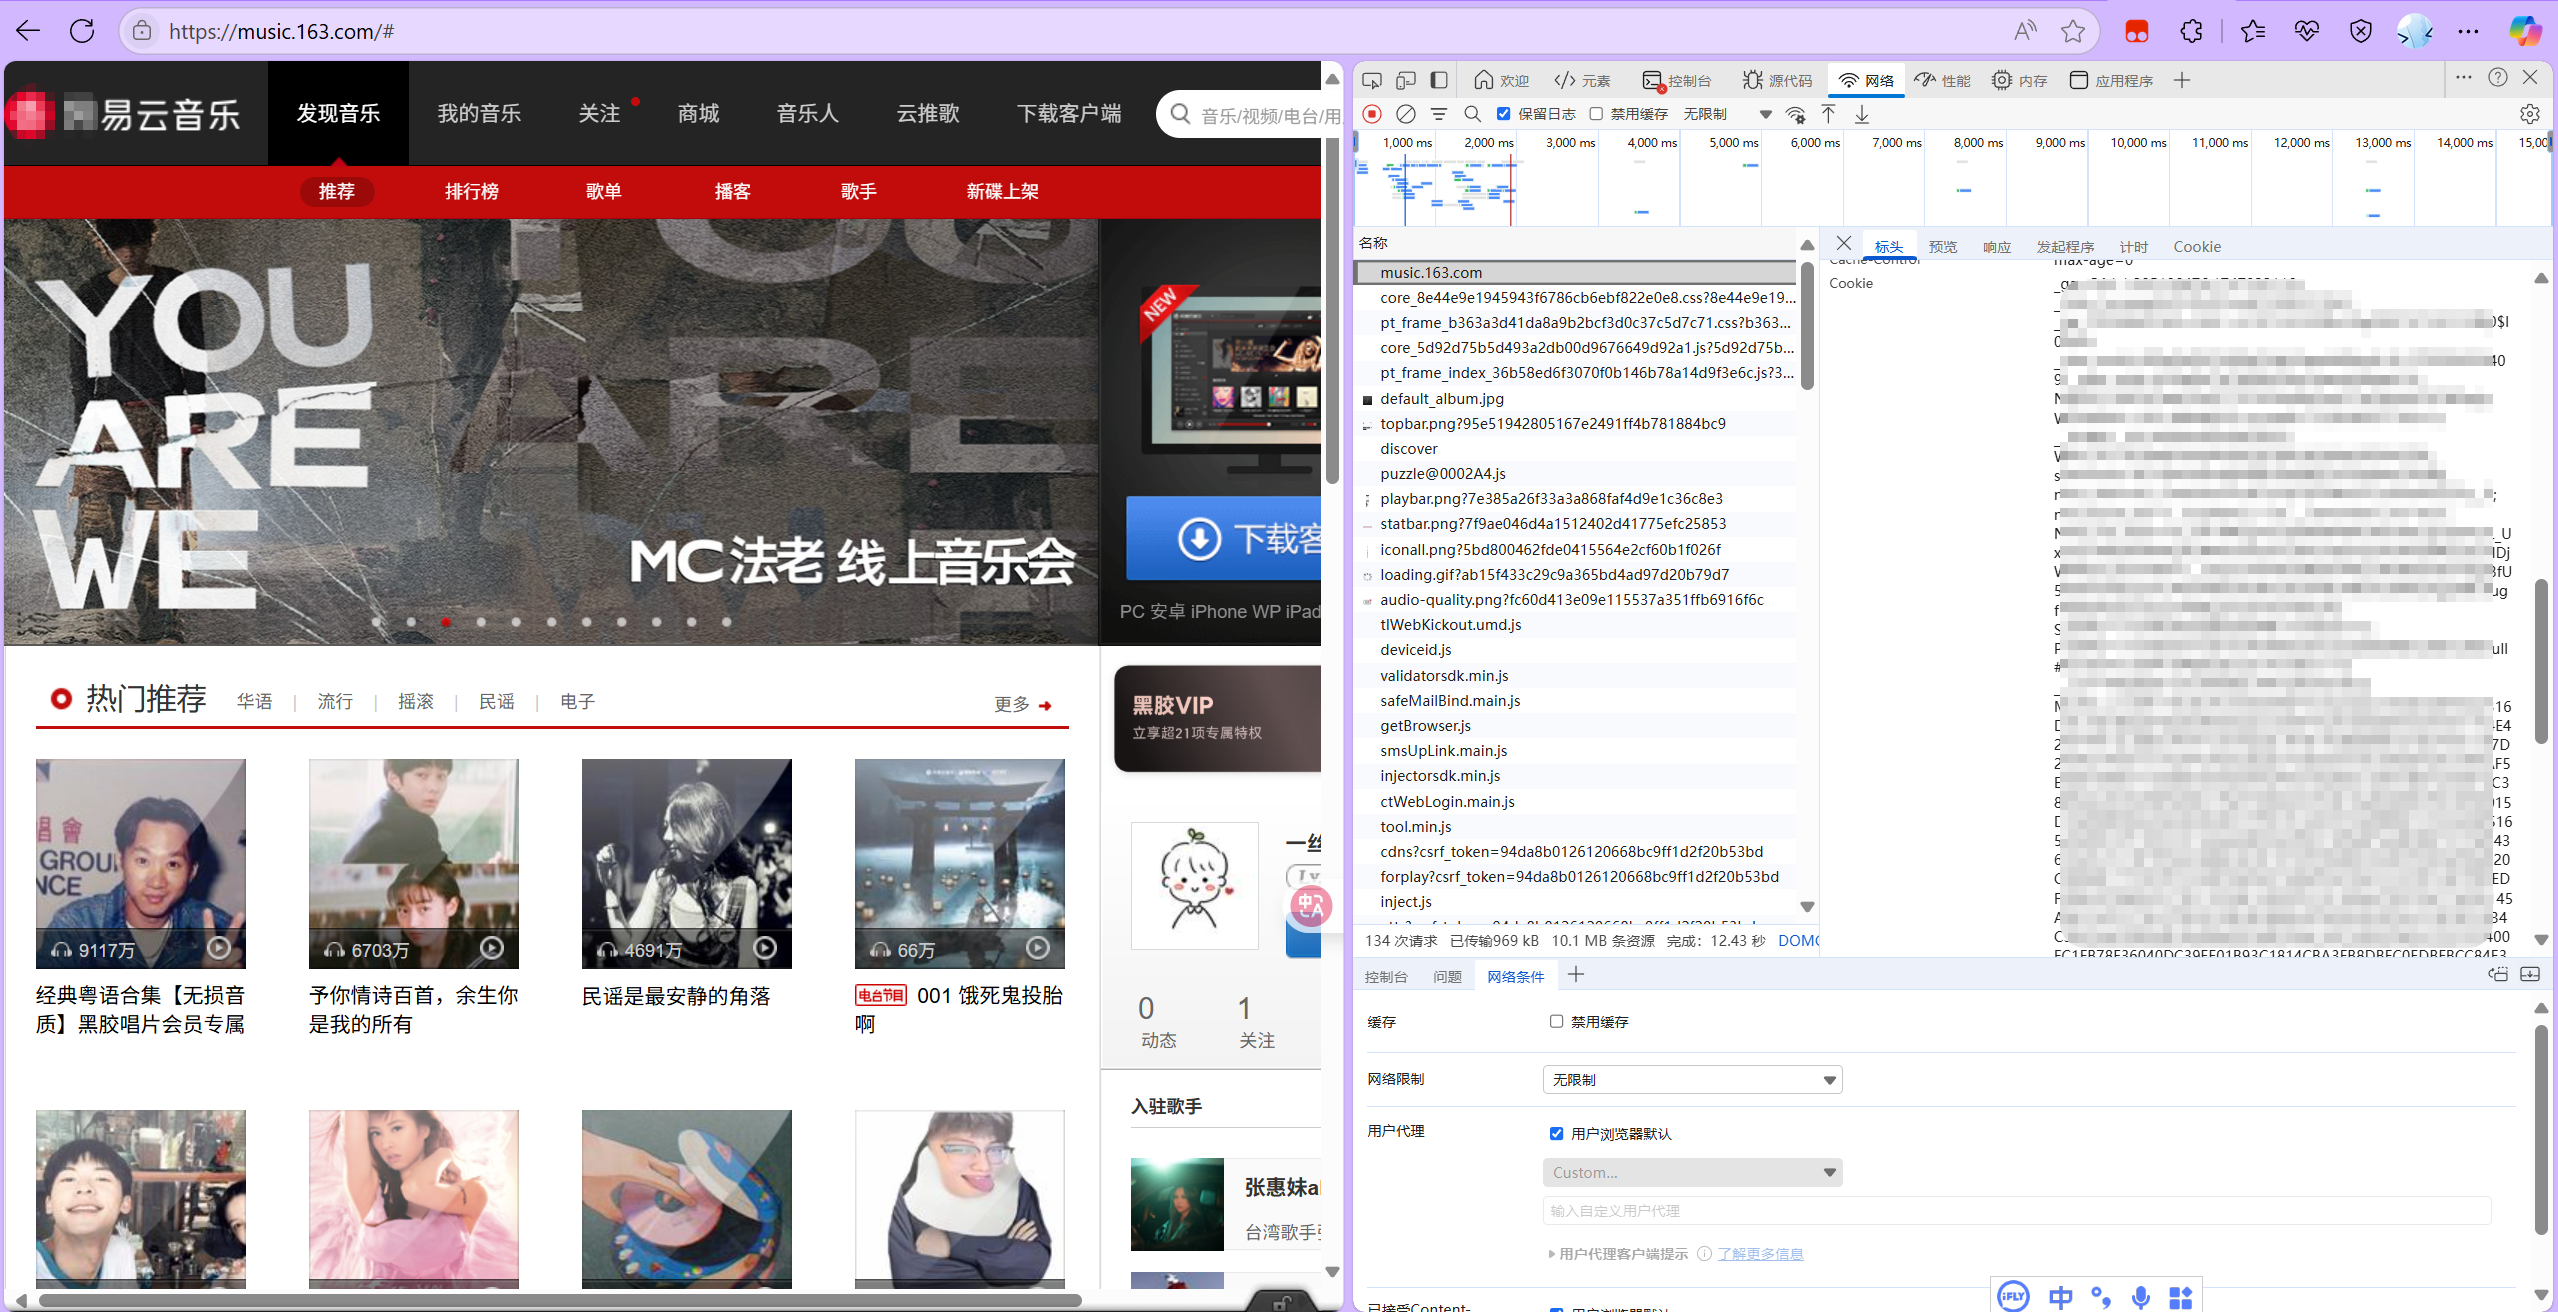Click the 下载客户端 navigation link
Screen dimensions: 2558x1312
click(1069, 113)
